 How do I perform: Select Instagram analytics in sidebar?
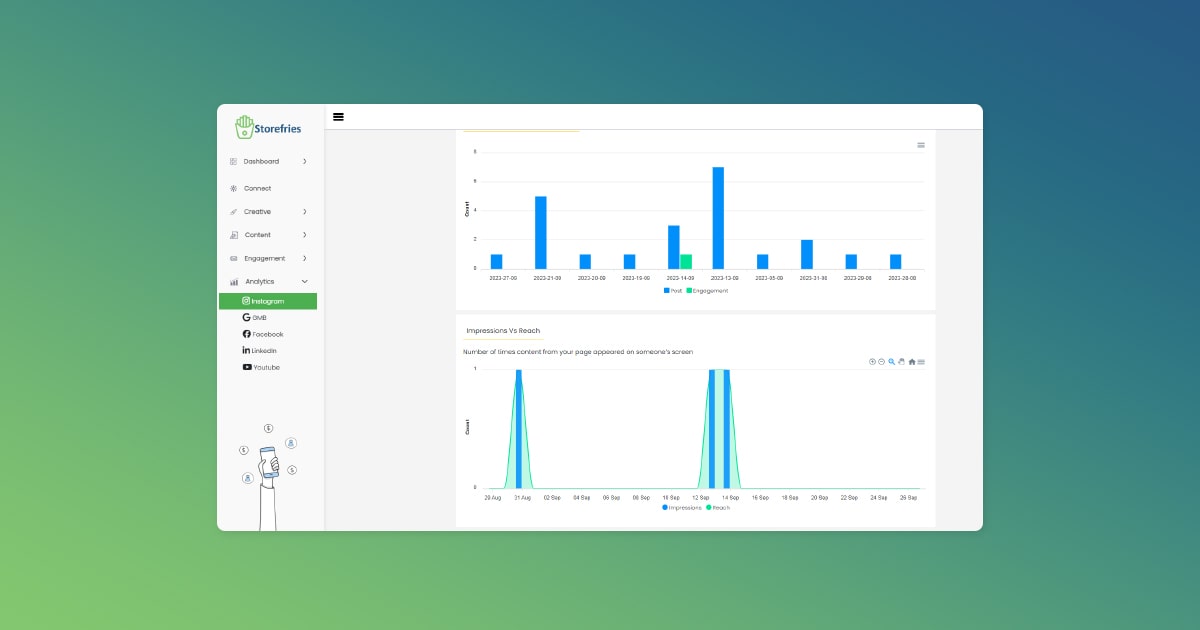coord(267,301)
